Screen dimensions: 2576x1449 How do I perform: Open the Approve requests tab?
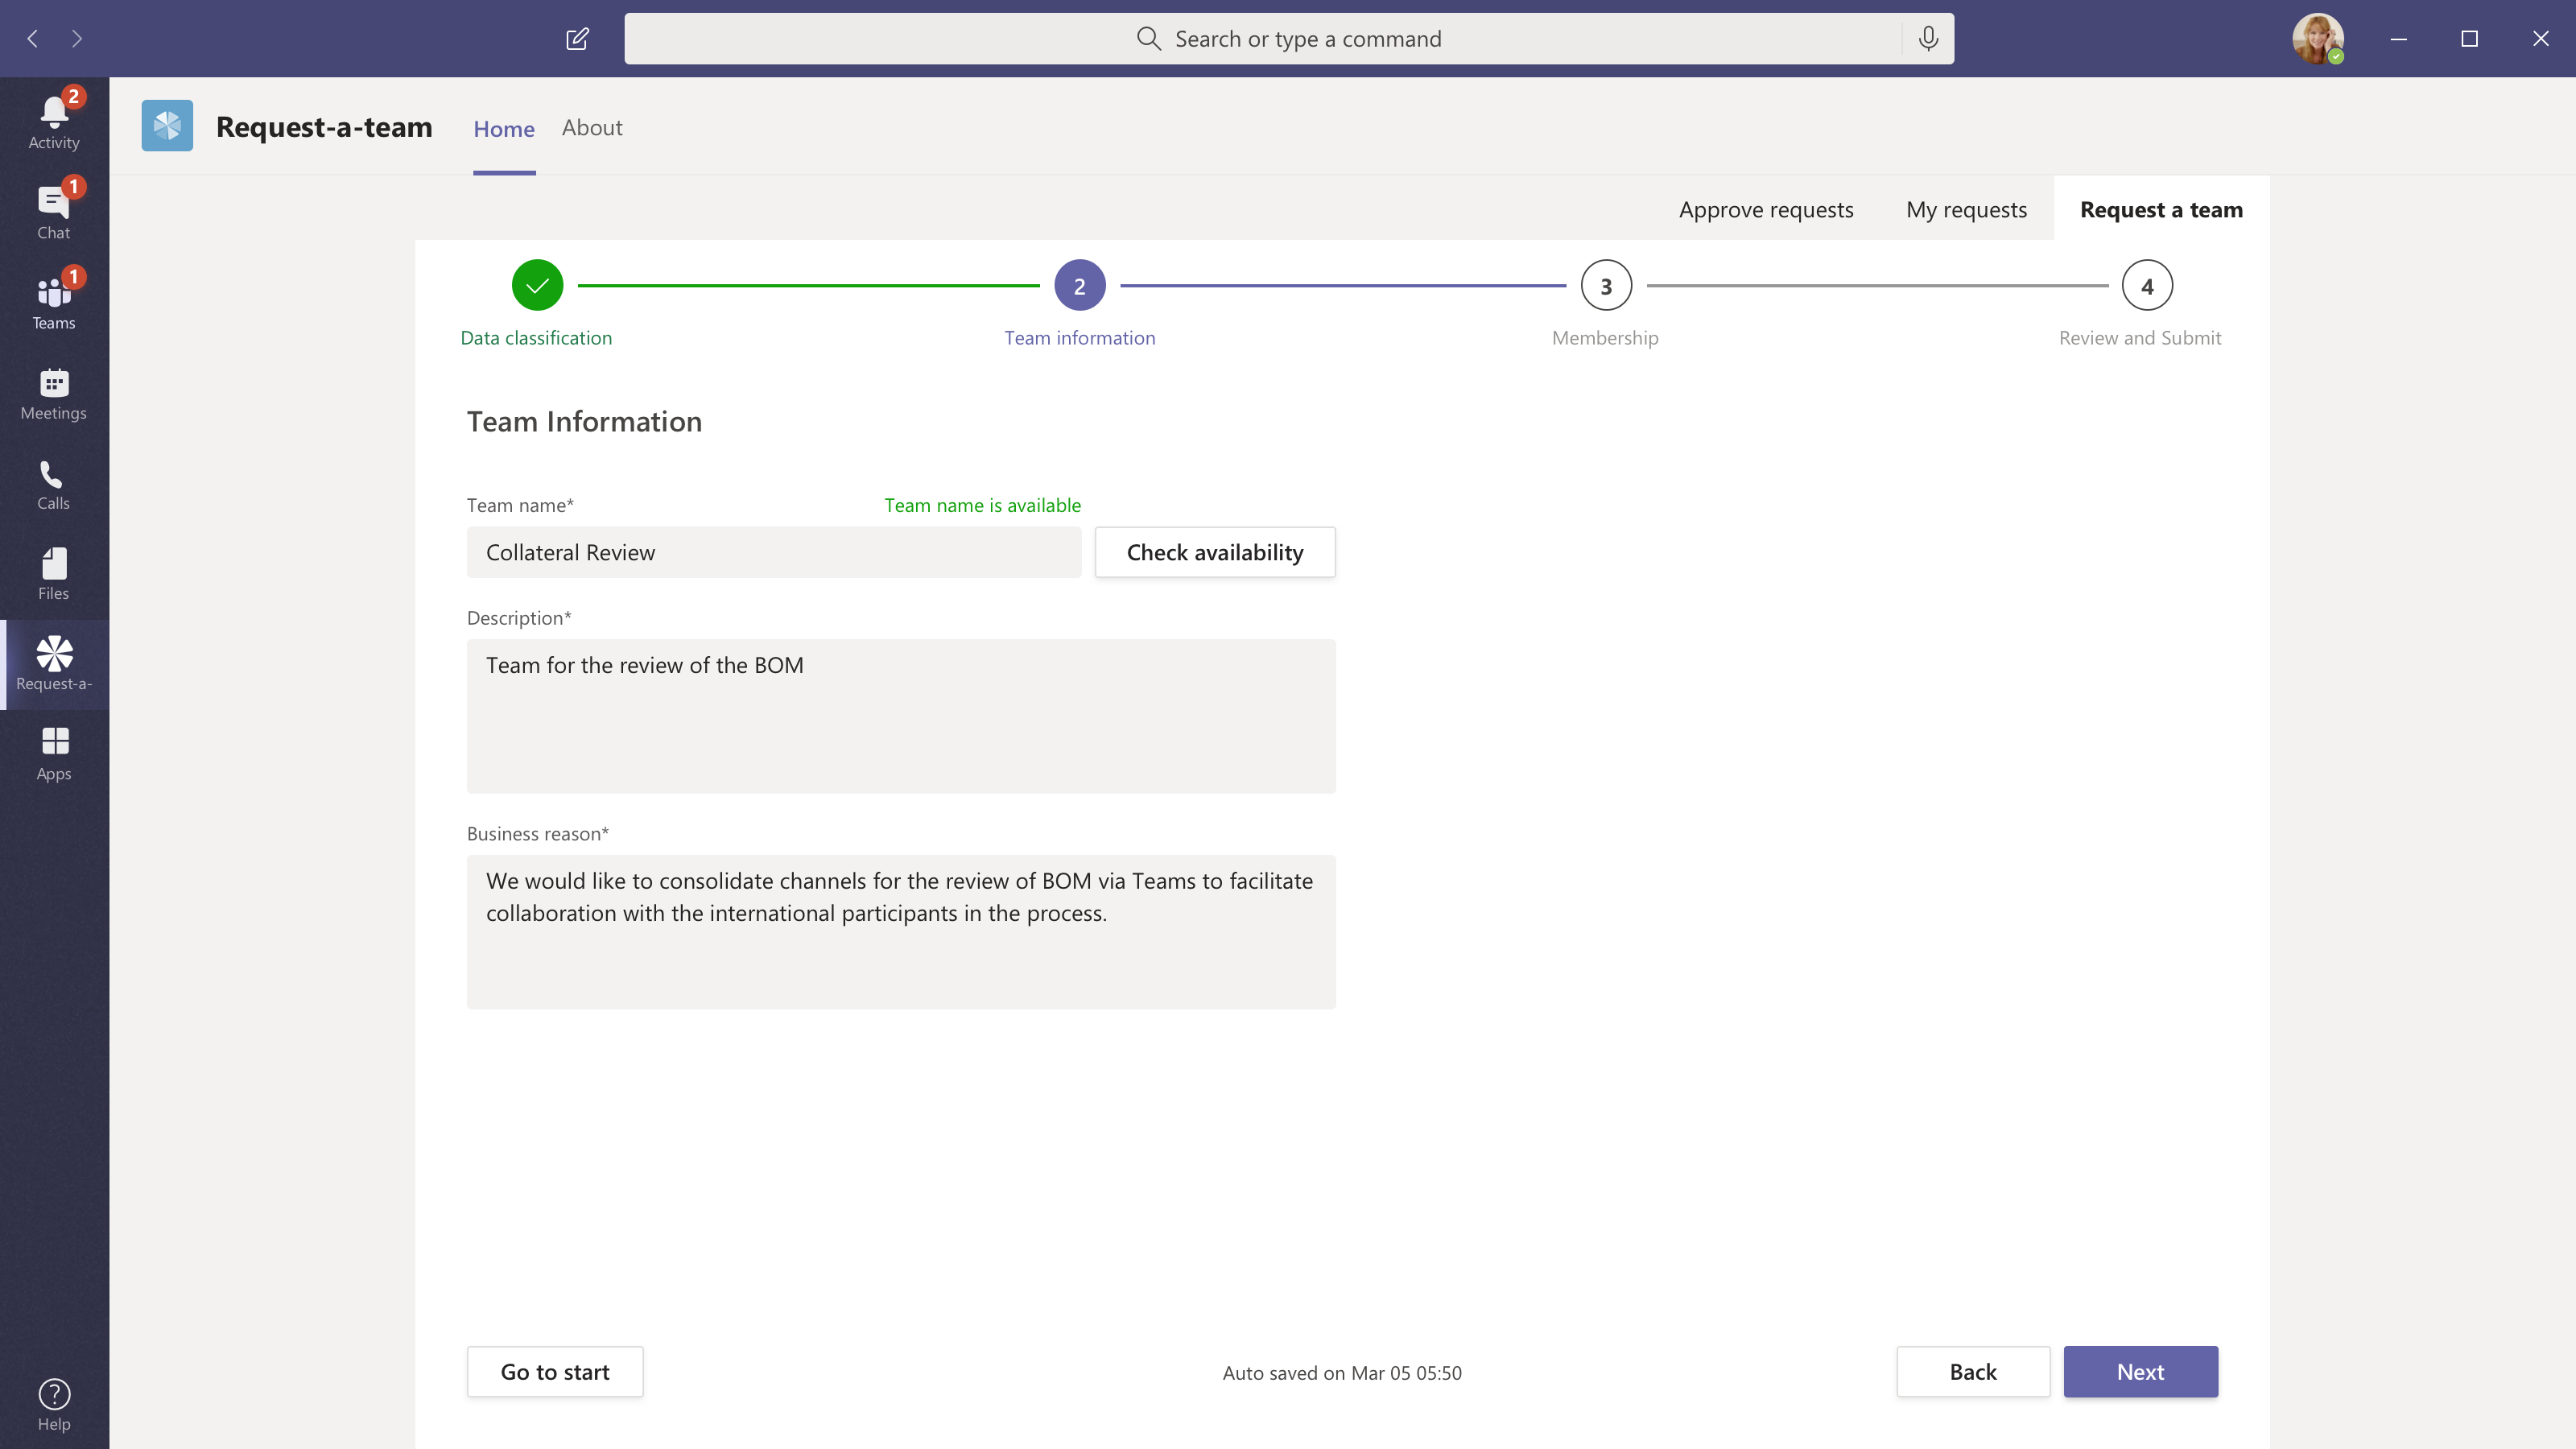[x=1765, y=210]
